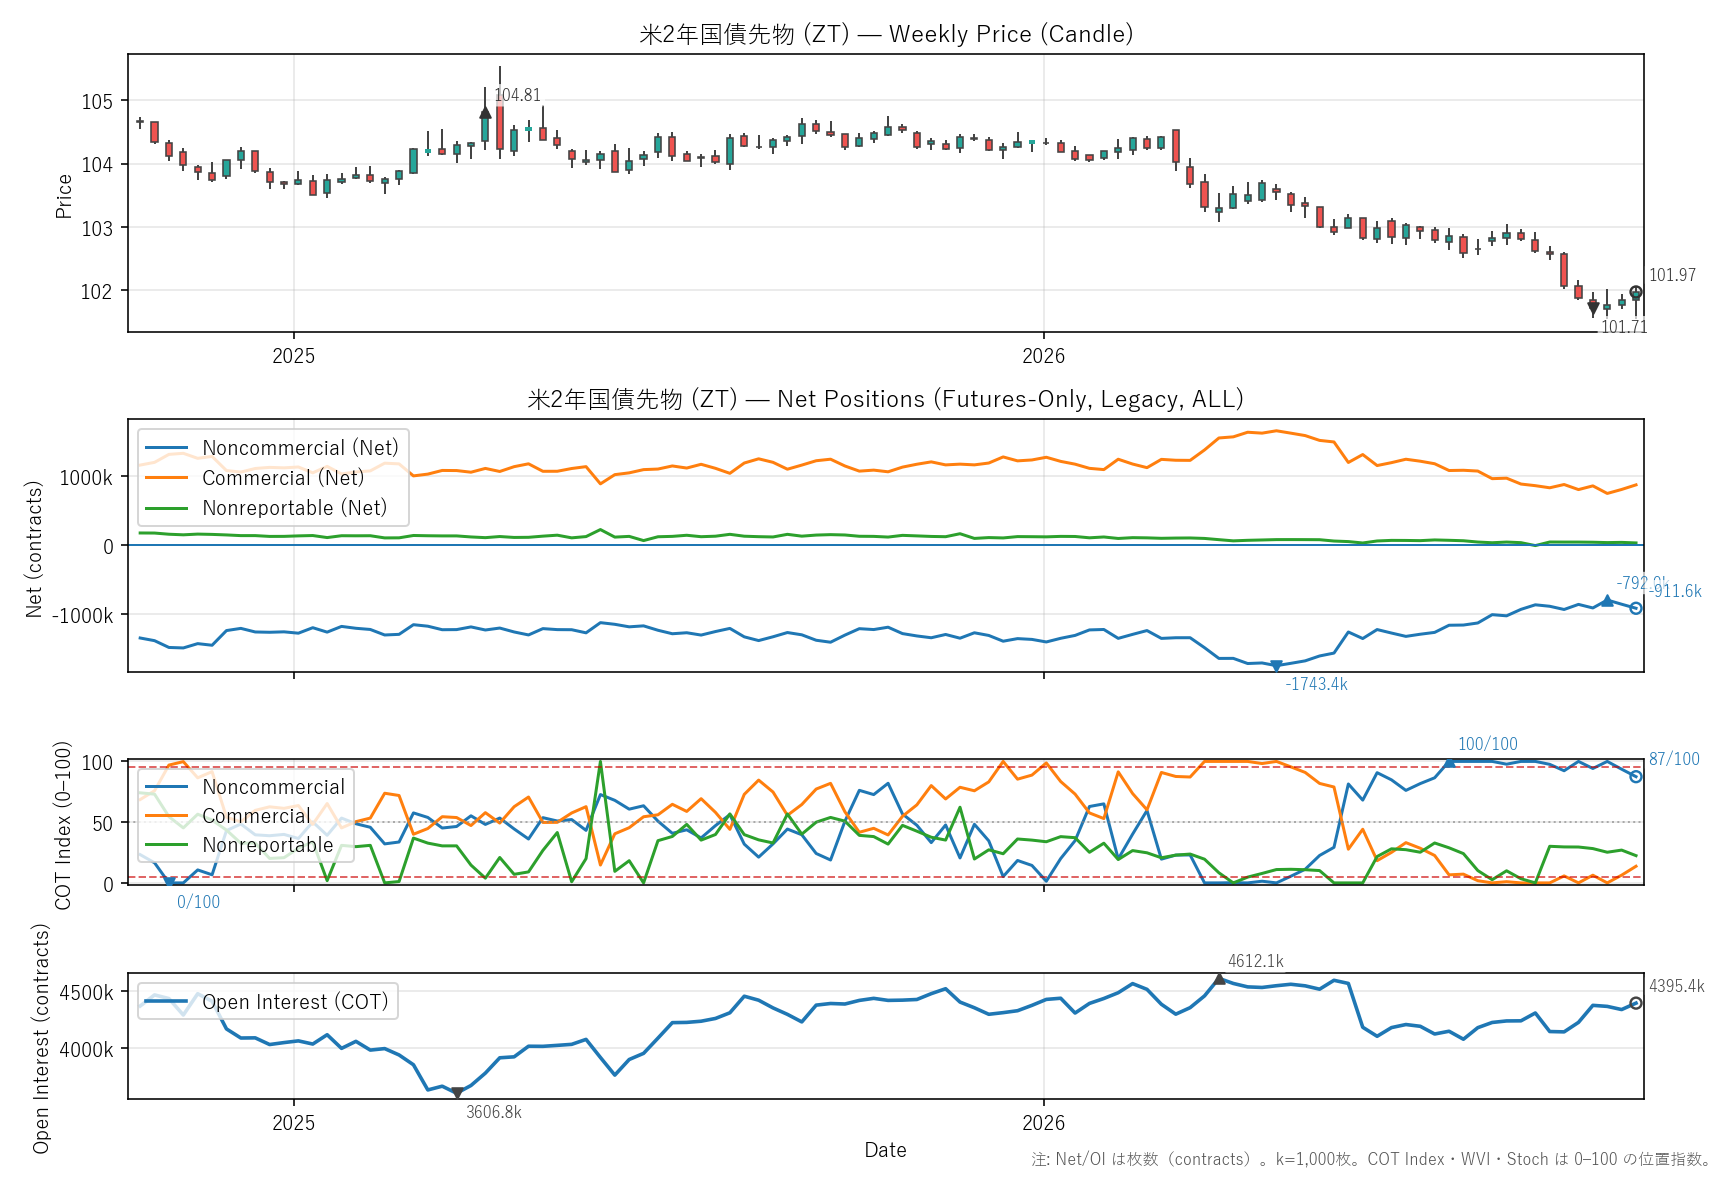Click the Date axis label
This screenshot has width=1728, height=1180.
[886, 1150]
